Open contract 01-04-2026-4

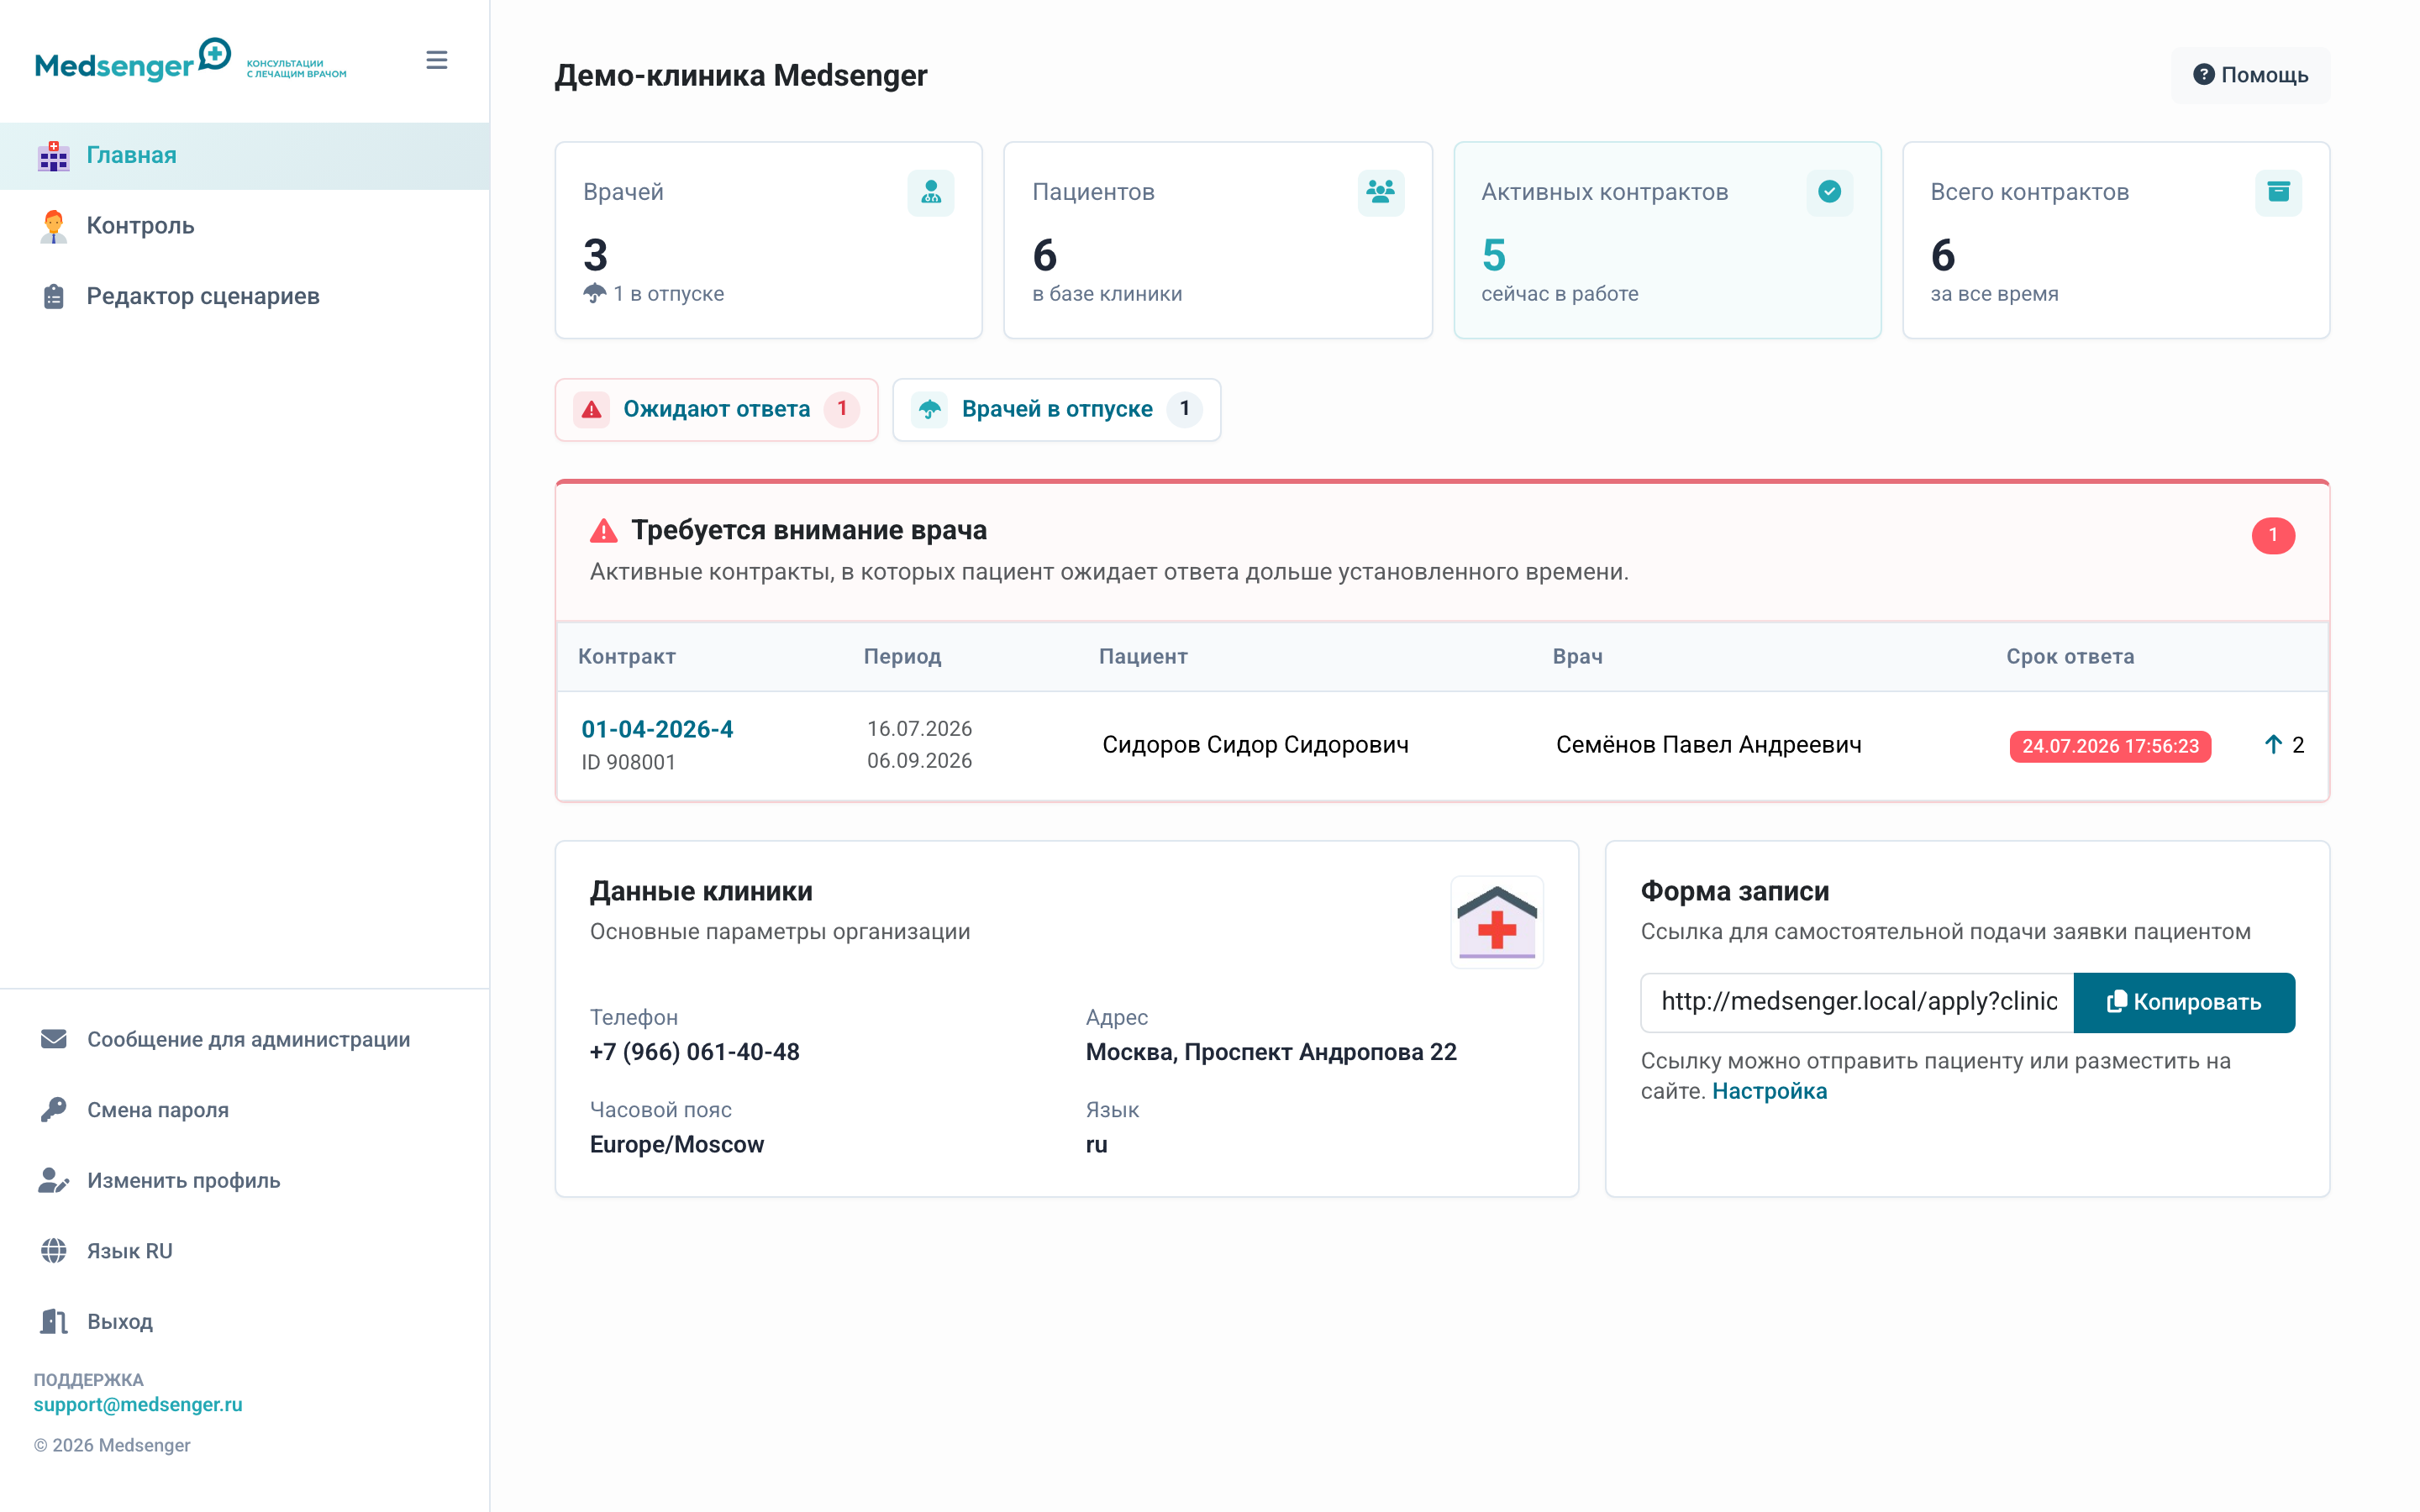[x=657, y=729]
